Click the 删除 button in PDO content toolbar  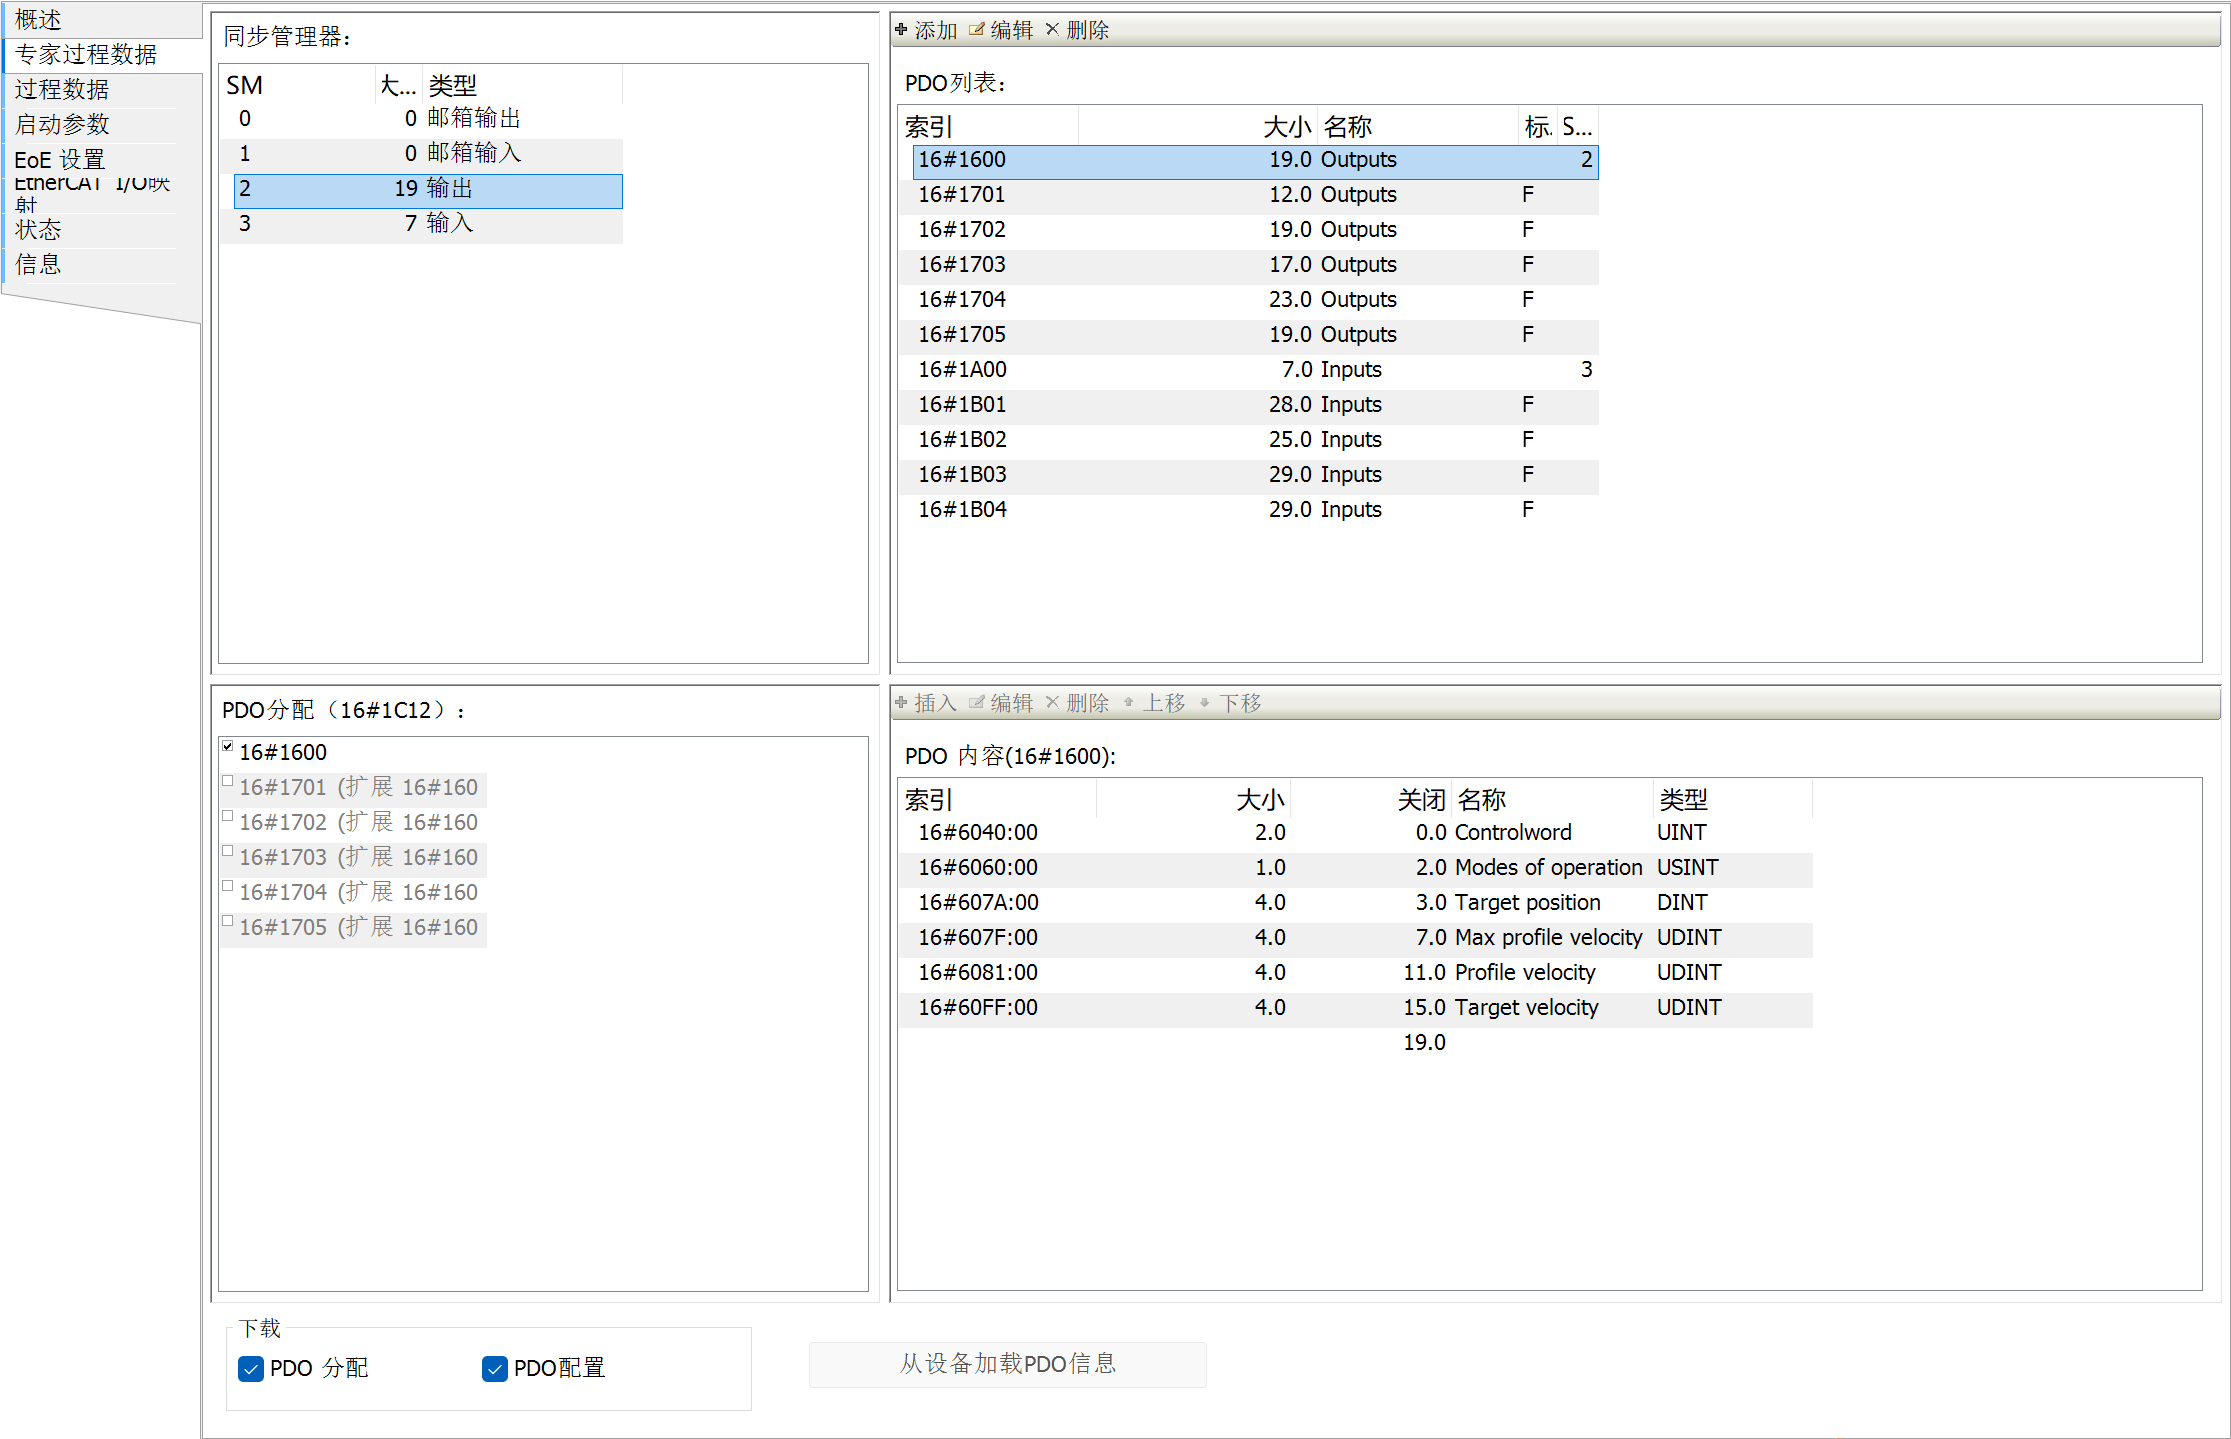1077,703
